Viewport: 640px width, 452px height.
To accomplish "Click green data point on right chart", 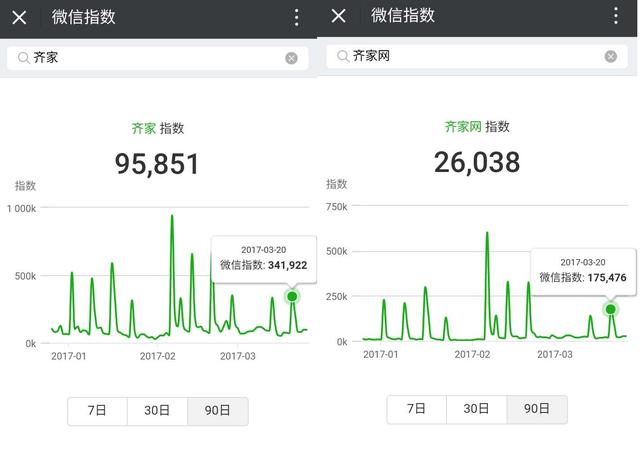I will [x=611, y=309].
